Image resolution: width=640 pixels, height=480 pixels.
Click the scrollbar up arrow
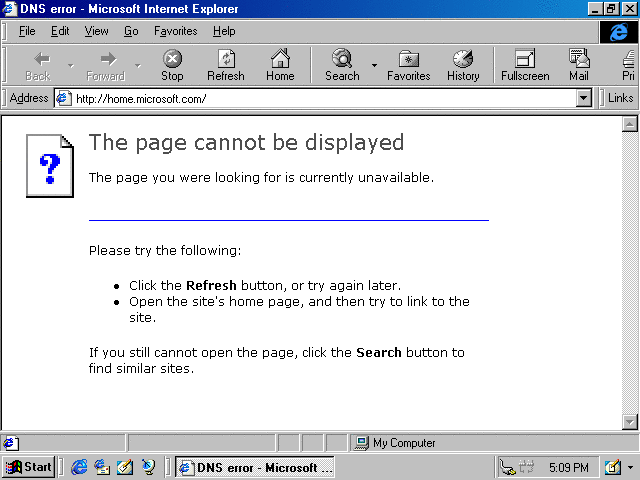tap(629, 124)
